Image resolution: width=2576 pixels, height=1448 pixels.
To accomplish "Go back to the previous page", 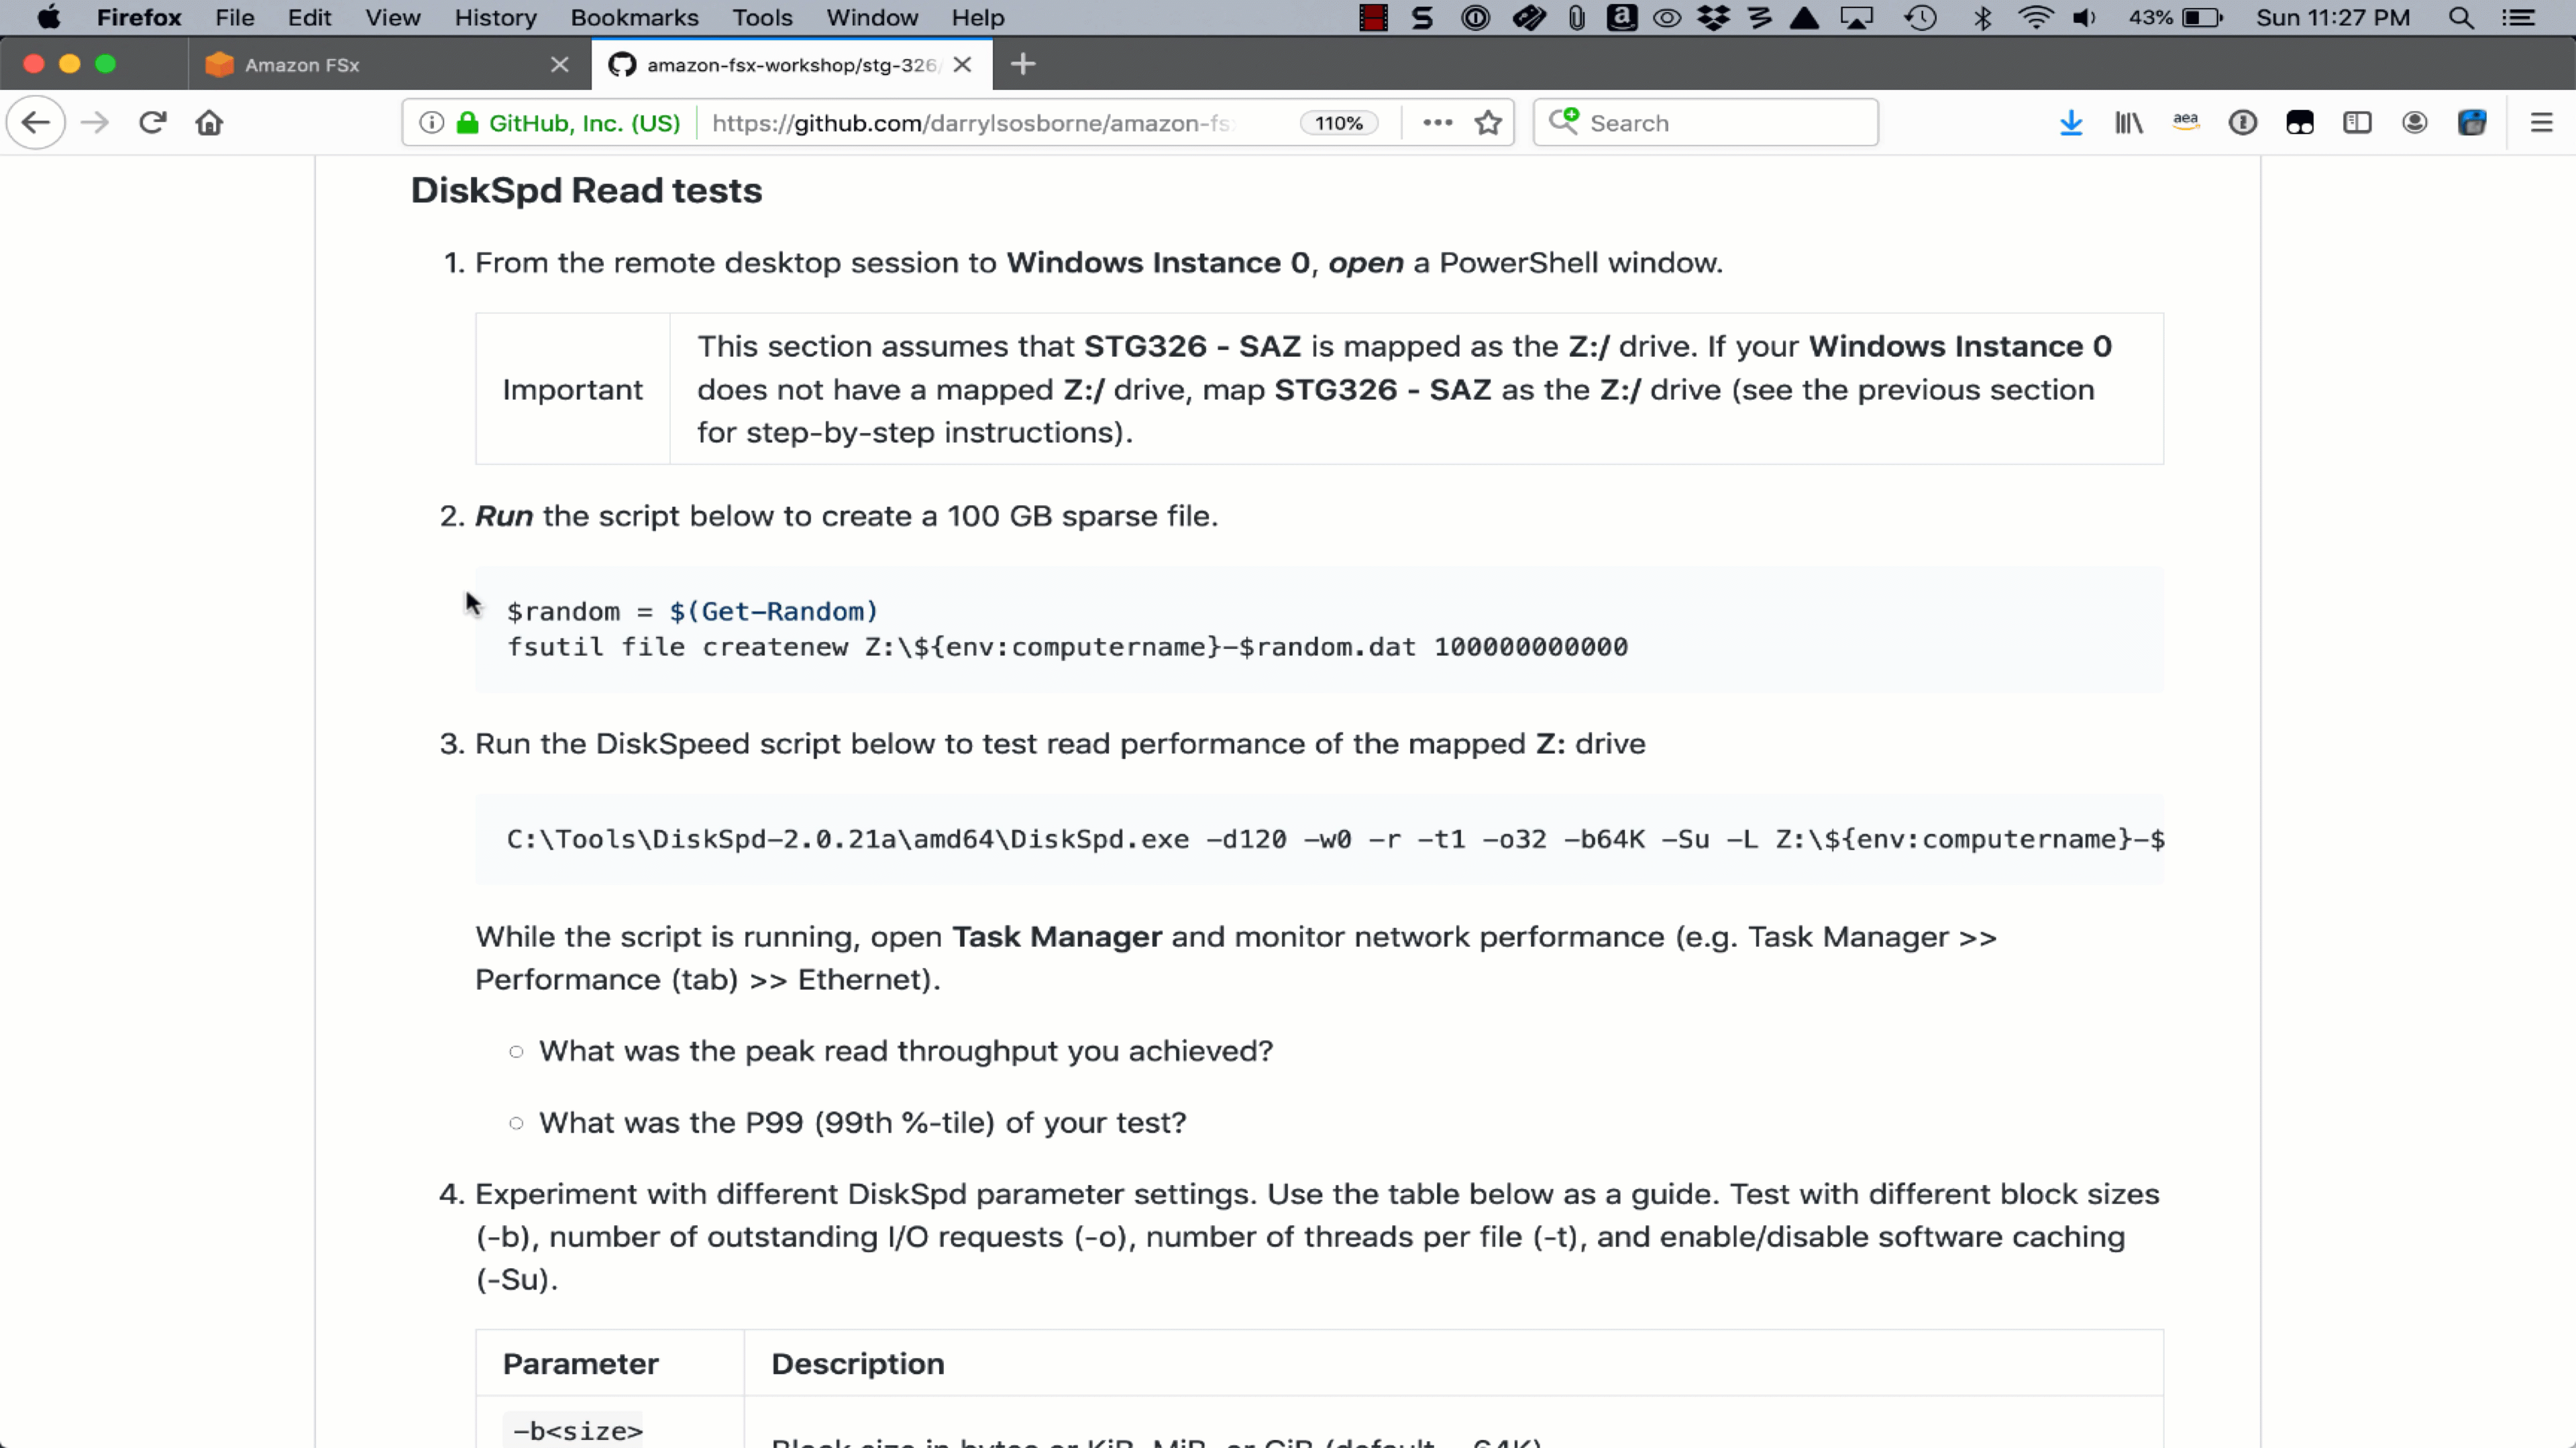I will [x=36, y=122].
